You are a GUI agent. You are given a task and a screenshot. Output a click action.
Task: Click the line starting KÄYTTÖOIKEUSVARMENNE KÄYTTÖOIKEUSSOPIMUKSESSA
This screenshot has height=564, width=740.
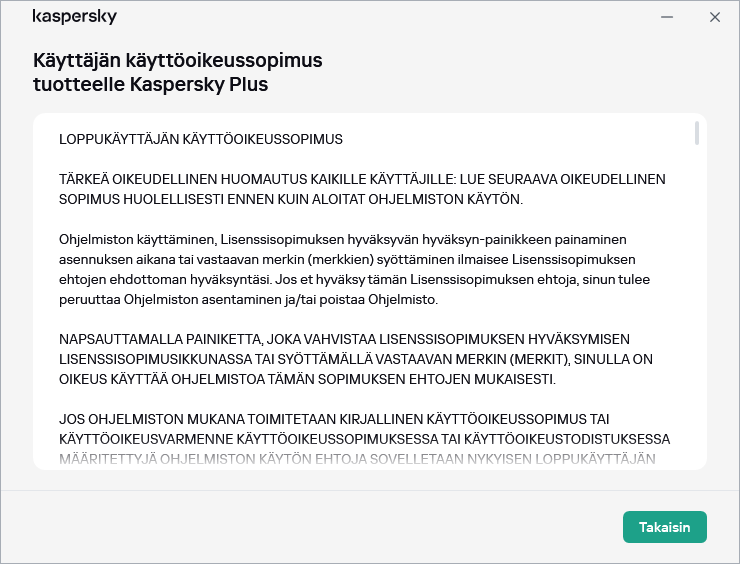[364, 440]
